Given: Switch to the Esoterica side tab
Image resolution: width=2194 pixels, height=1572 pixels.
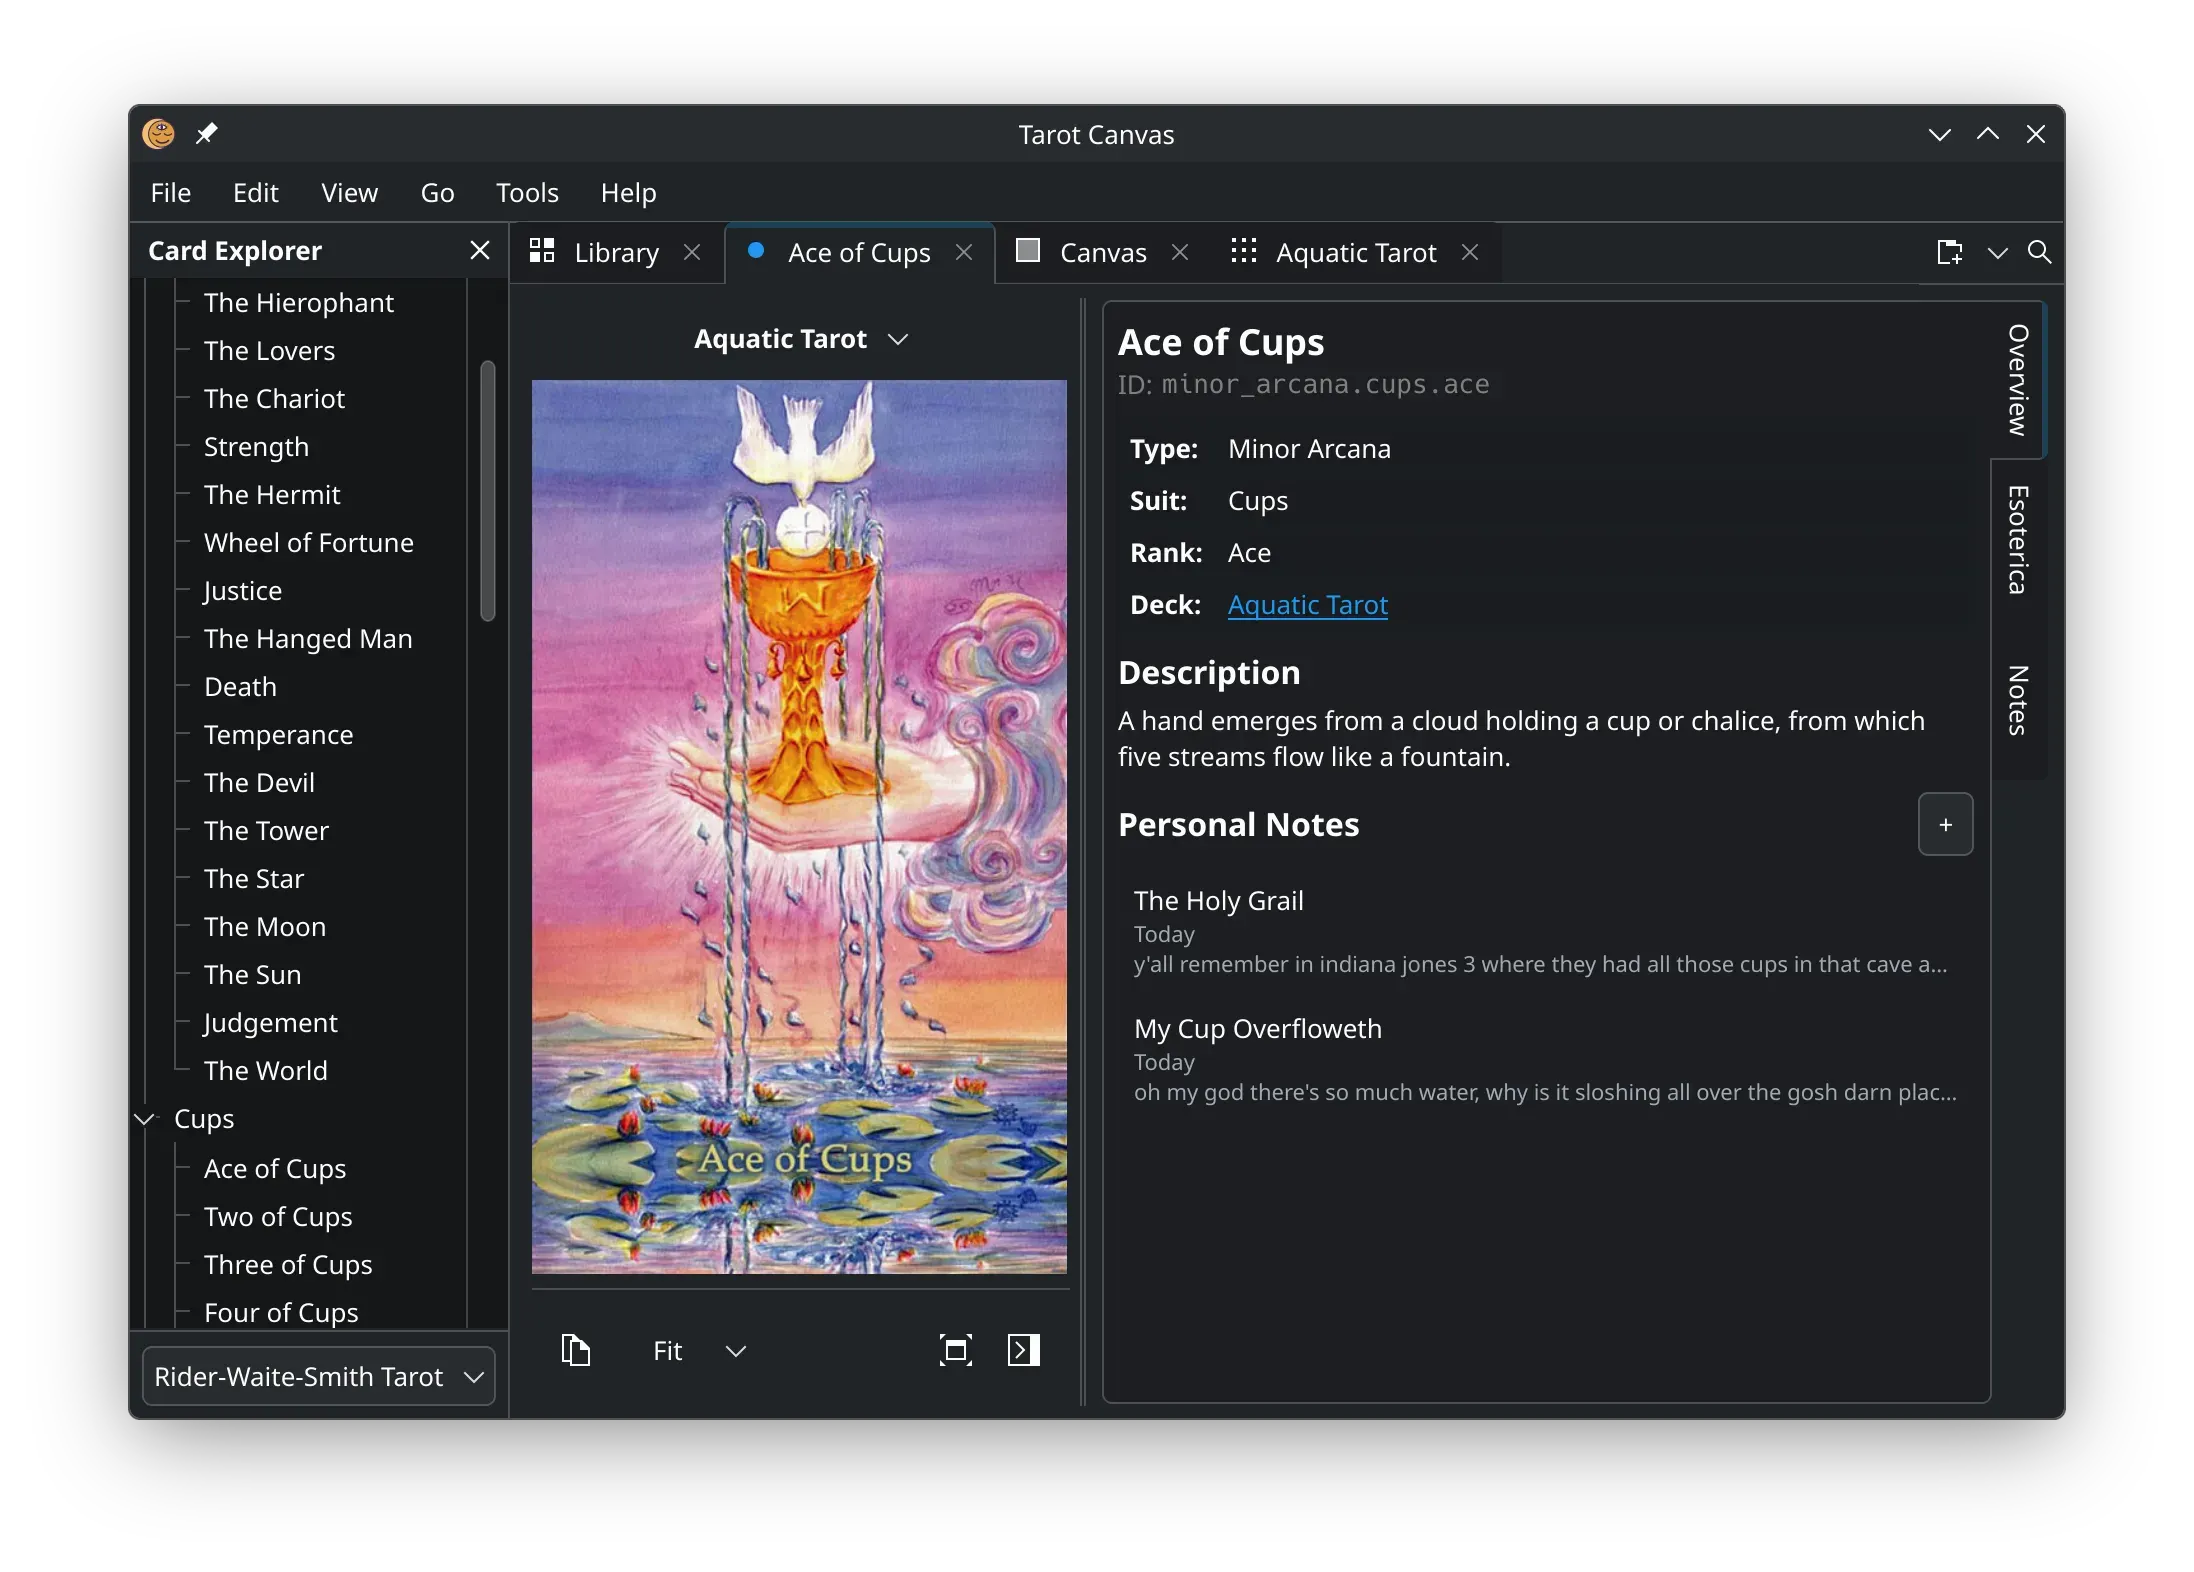Looking at the screenshot, I should (x=2018, y=540).
